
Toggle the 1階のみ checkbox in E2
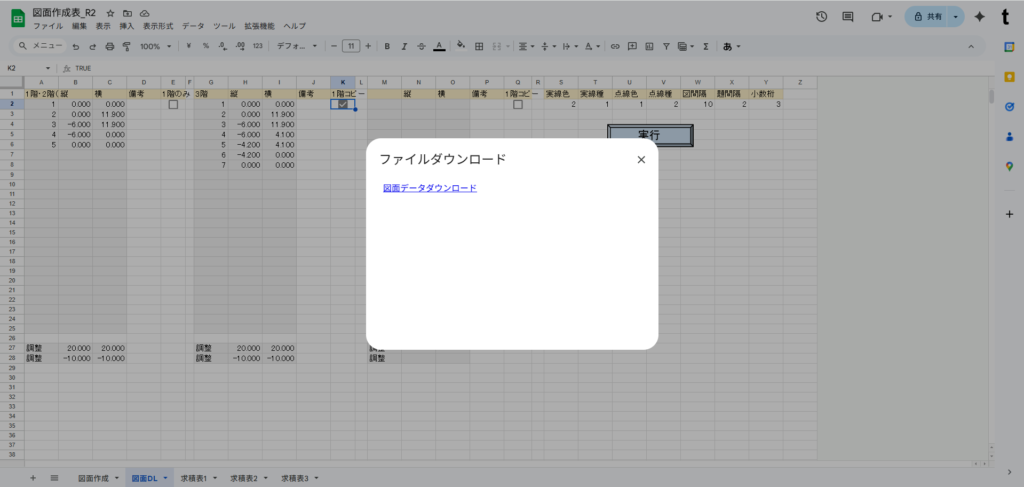pos(173,104)
